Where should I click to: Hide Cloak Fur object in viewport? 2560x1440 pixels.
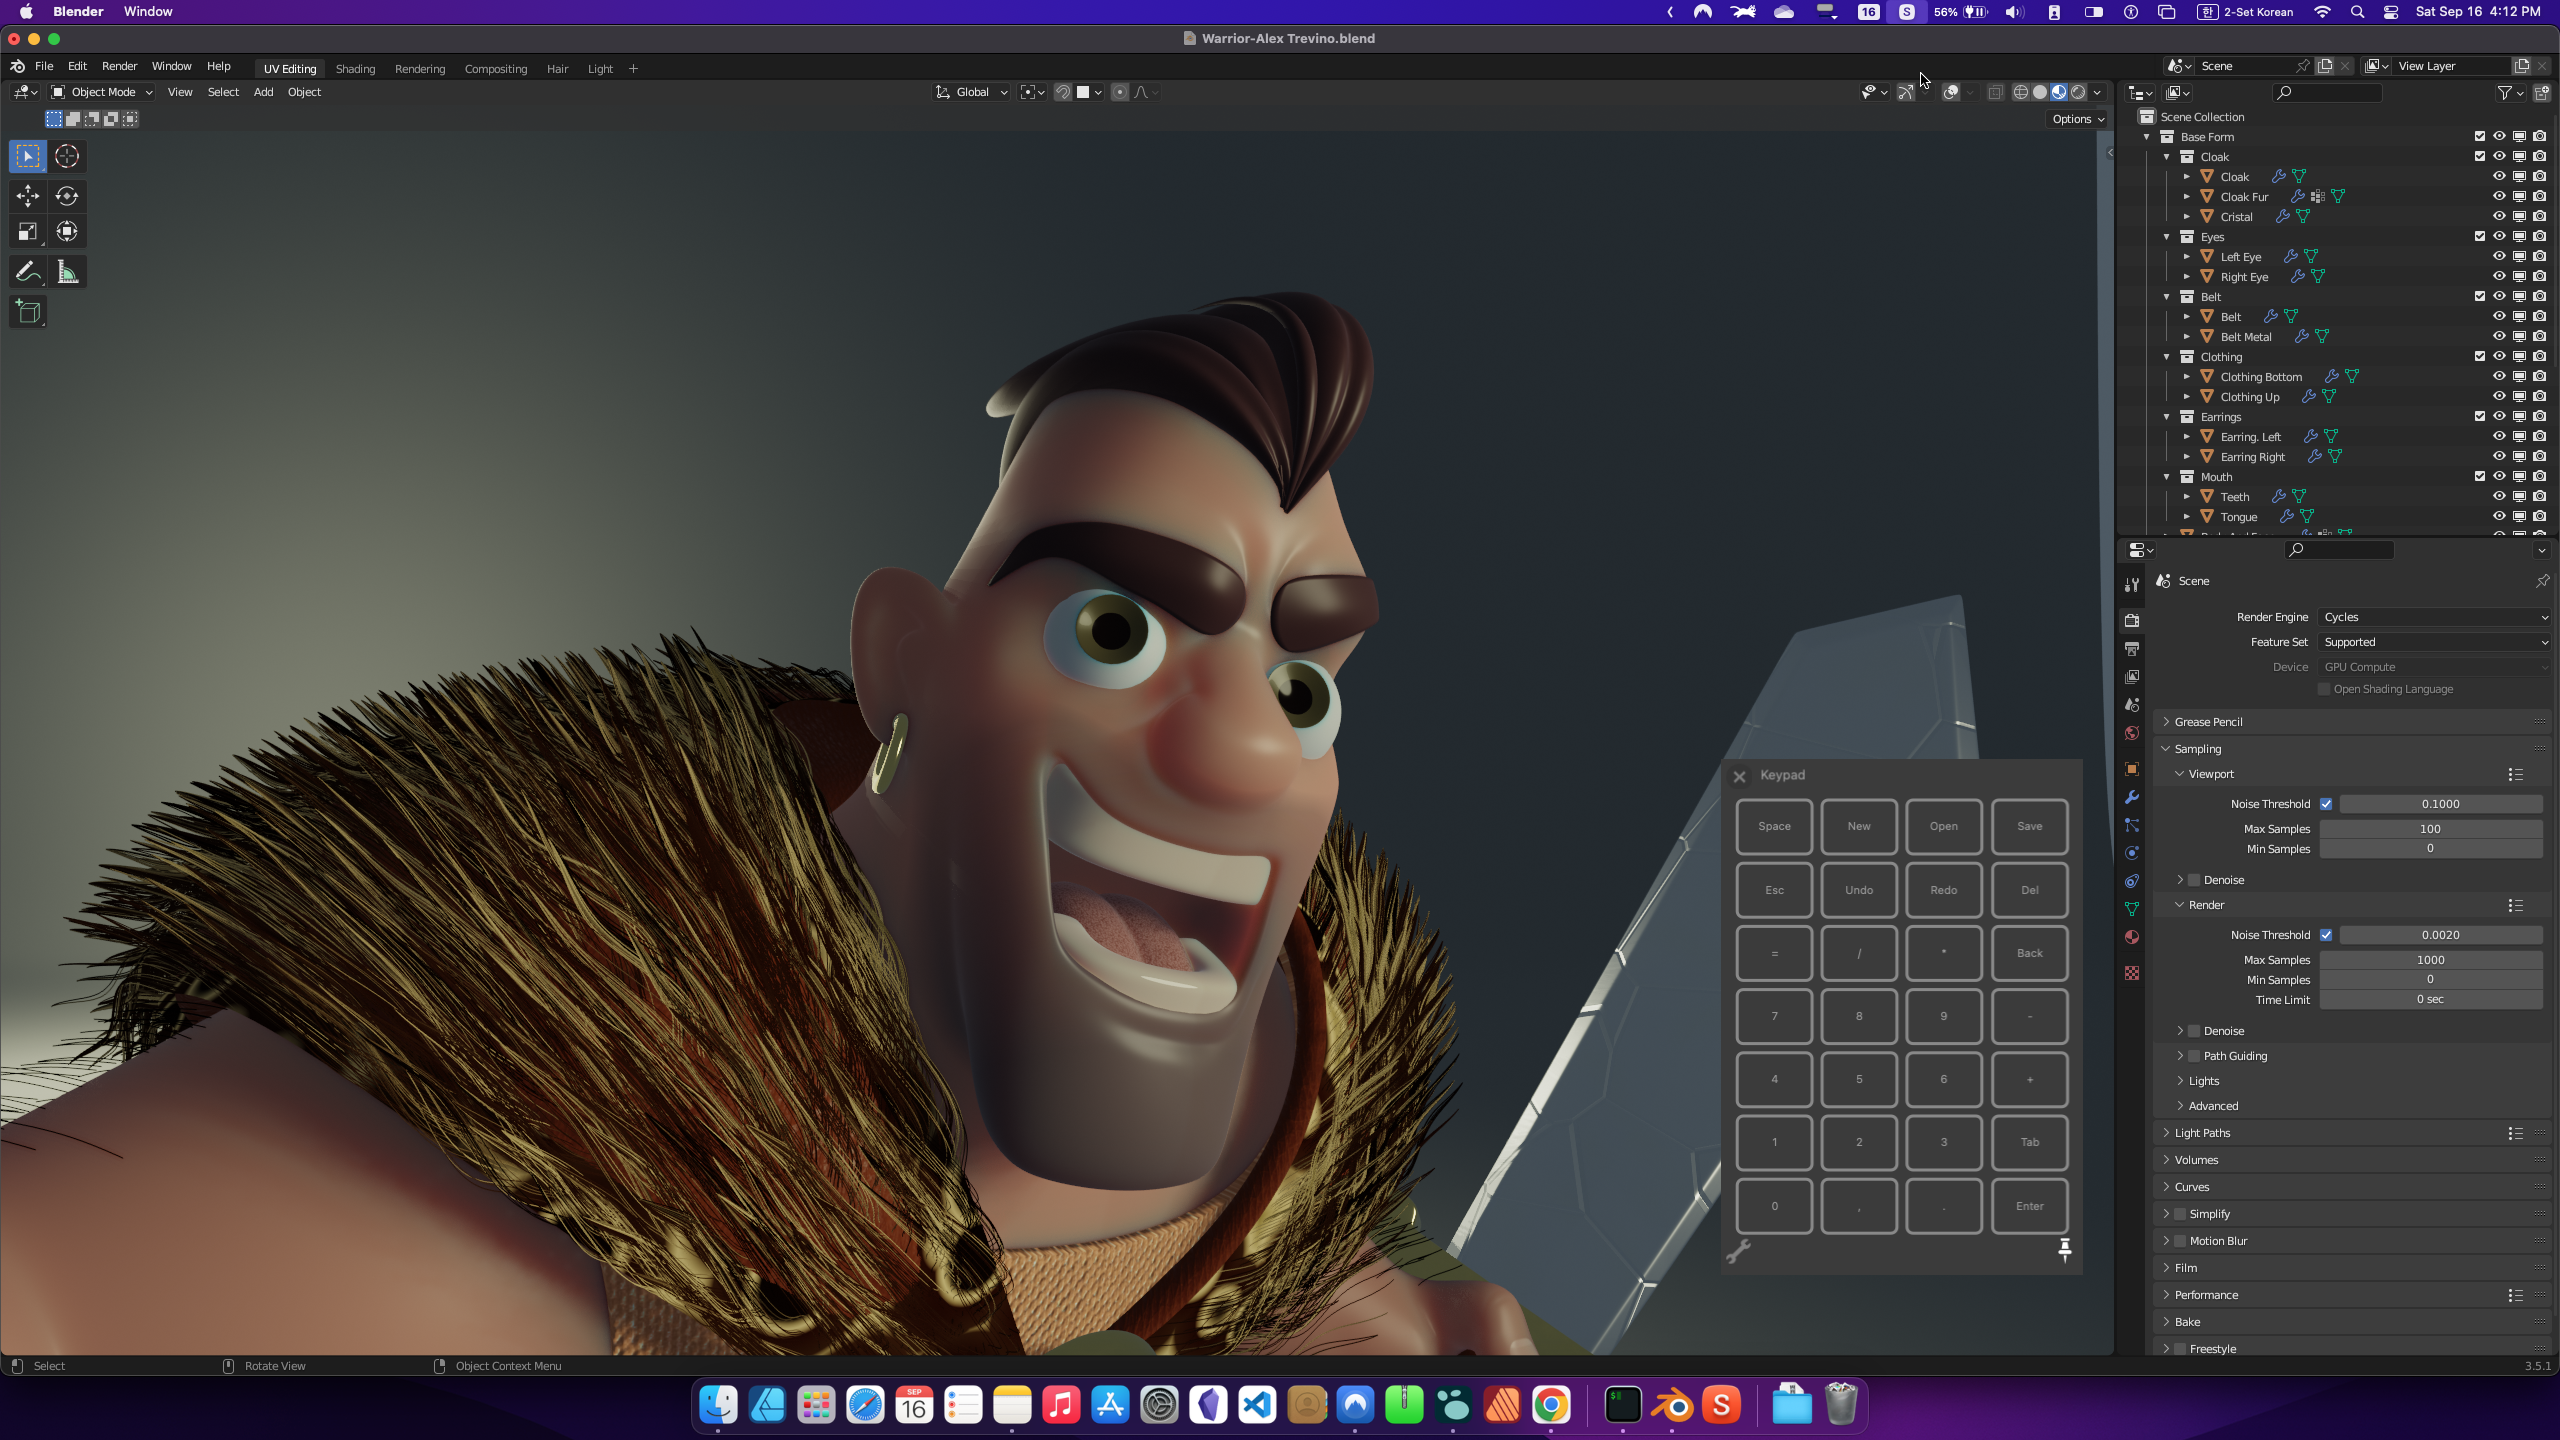coord(2499,197)
